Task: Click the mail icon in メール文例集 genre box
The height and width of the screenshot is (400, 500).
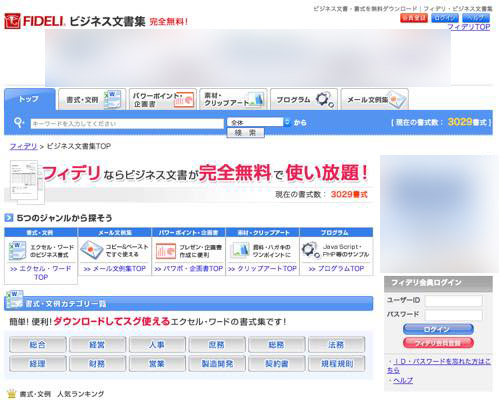Action: click(x=91, y=250)
